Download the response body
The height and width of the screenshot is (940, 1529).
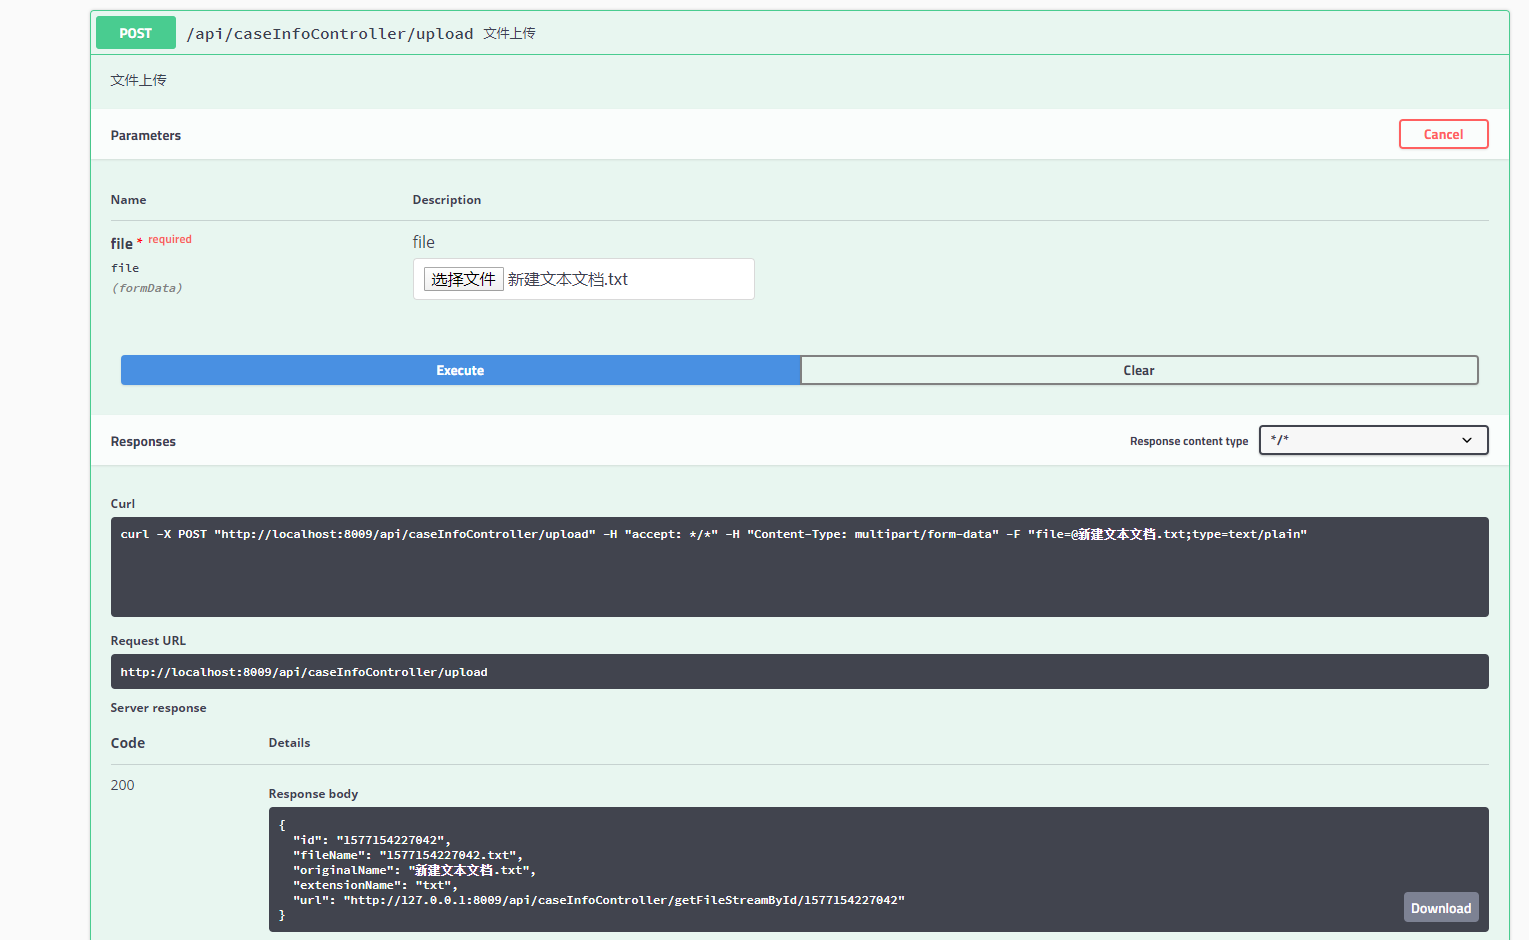[1441, 908]
